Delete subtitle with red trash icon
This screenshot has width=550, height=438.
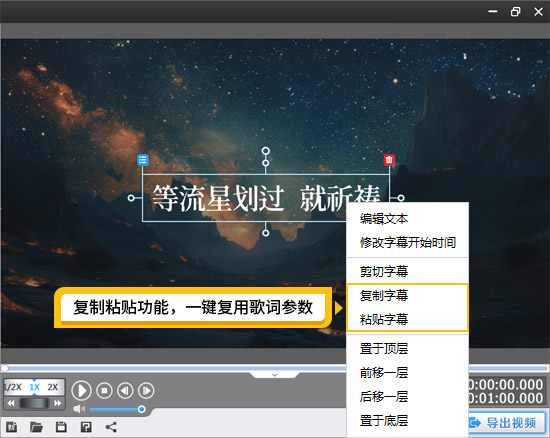pos(389,160)
